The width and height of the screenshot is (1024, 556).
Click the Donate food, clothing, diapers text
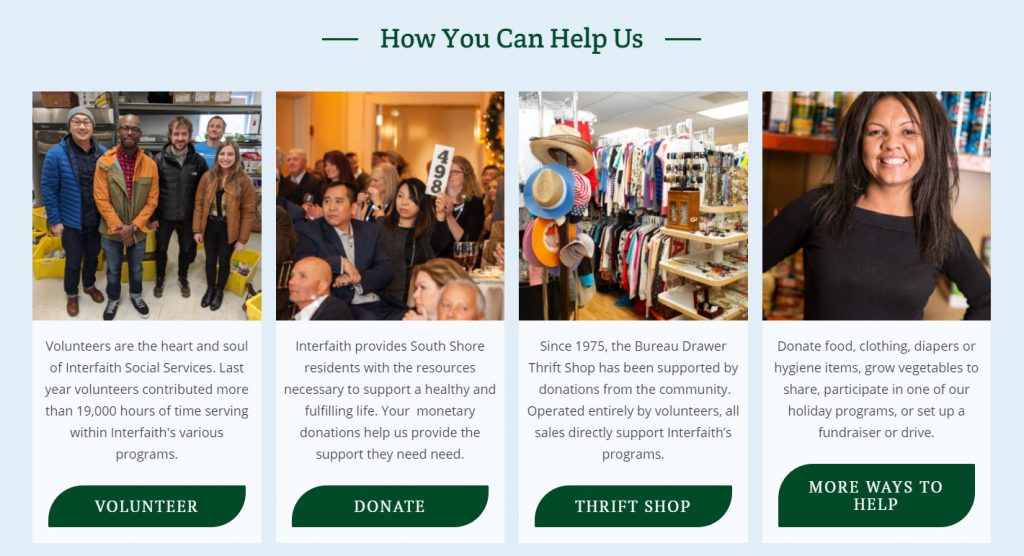point(876,389)
